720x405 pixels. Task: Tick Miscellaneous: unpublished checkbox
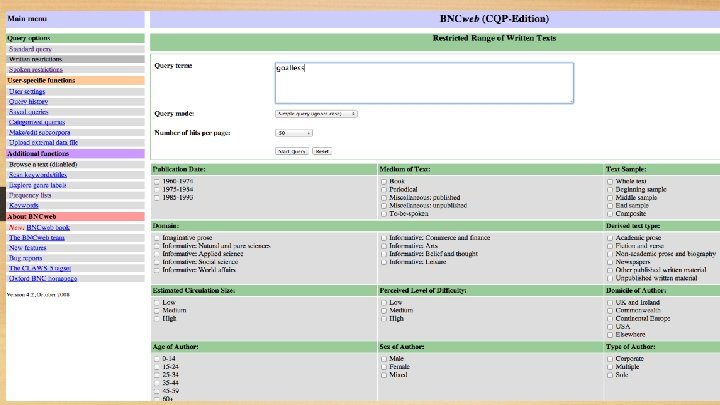click(x=384, y=206)
